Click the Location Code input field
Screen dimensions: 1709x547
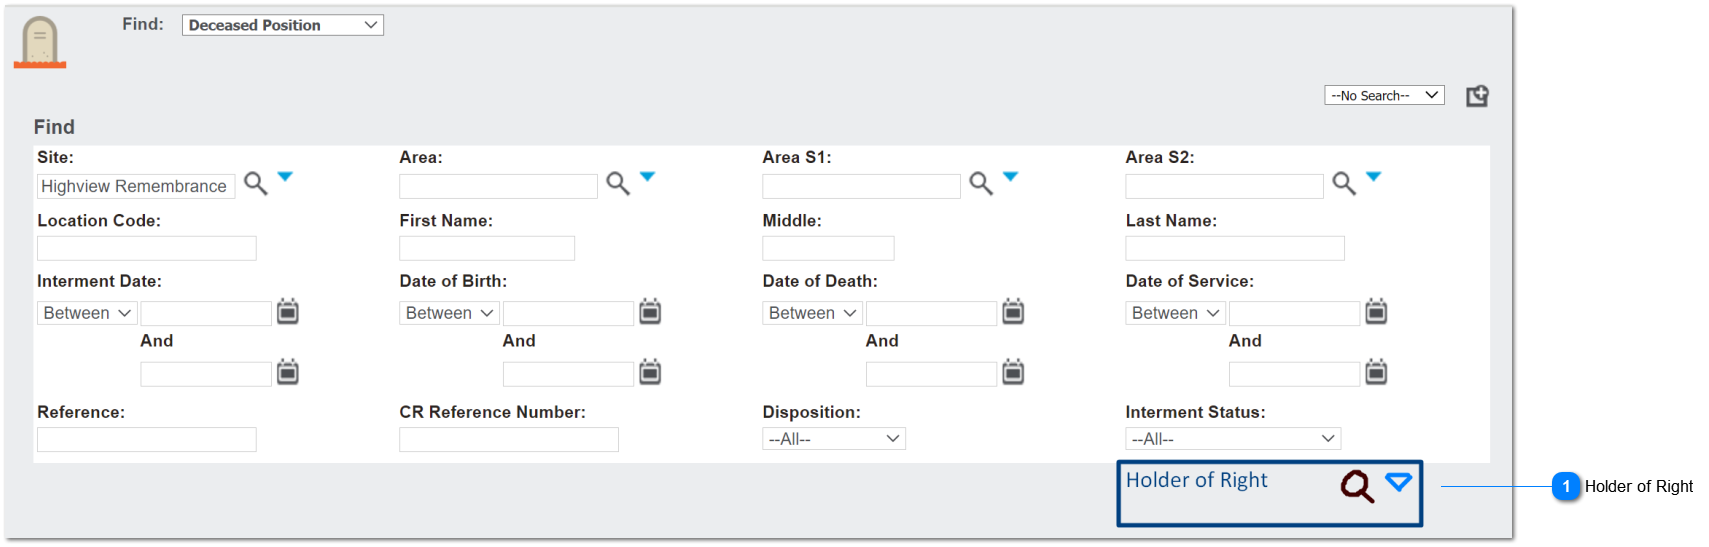[x=147, y=248]
